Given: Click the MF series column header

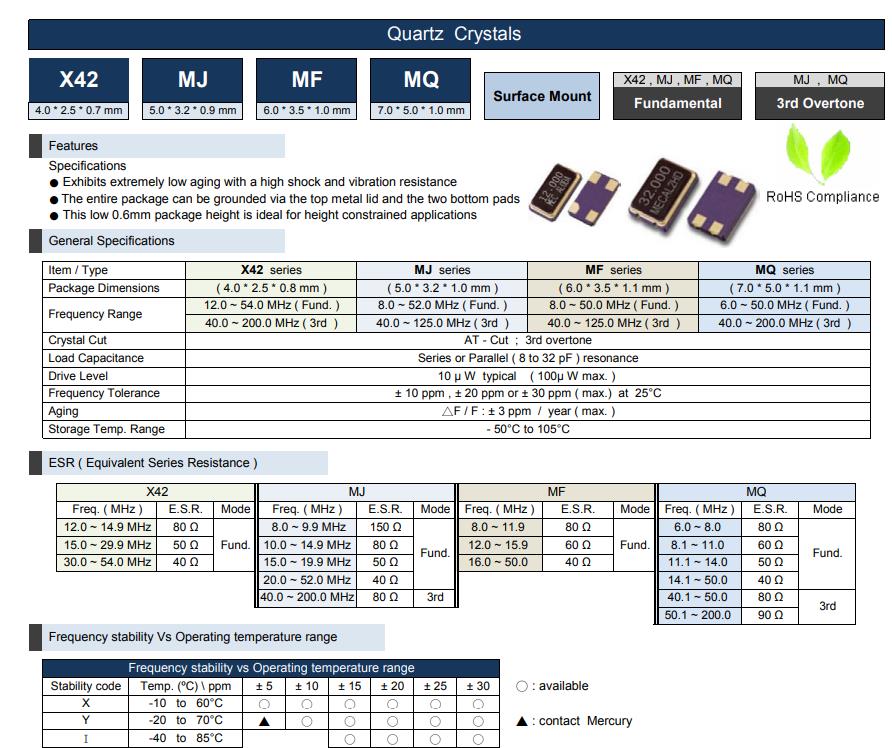Looking at the screenshot, I should pos(613,270).
